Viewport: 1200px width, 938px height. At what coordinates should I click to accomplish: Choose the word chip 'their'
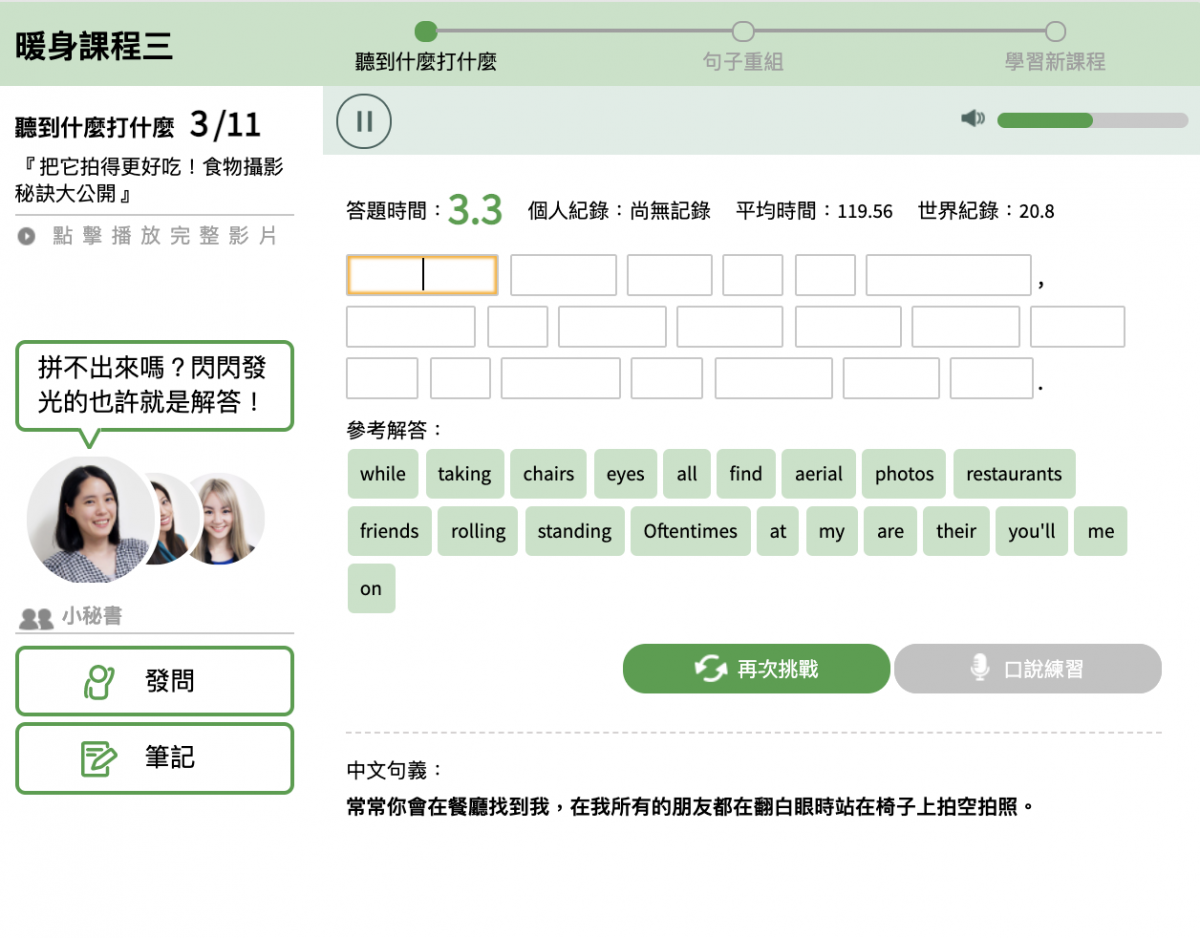point(956,531)
